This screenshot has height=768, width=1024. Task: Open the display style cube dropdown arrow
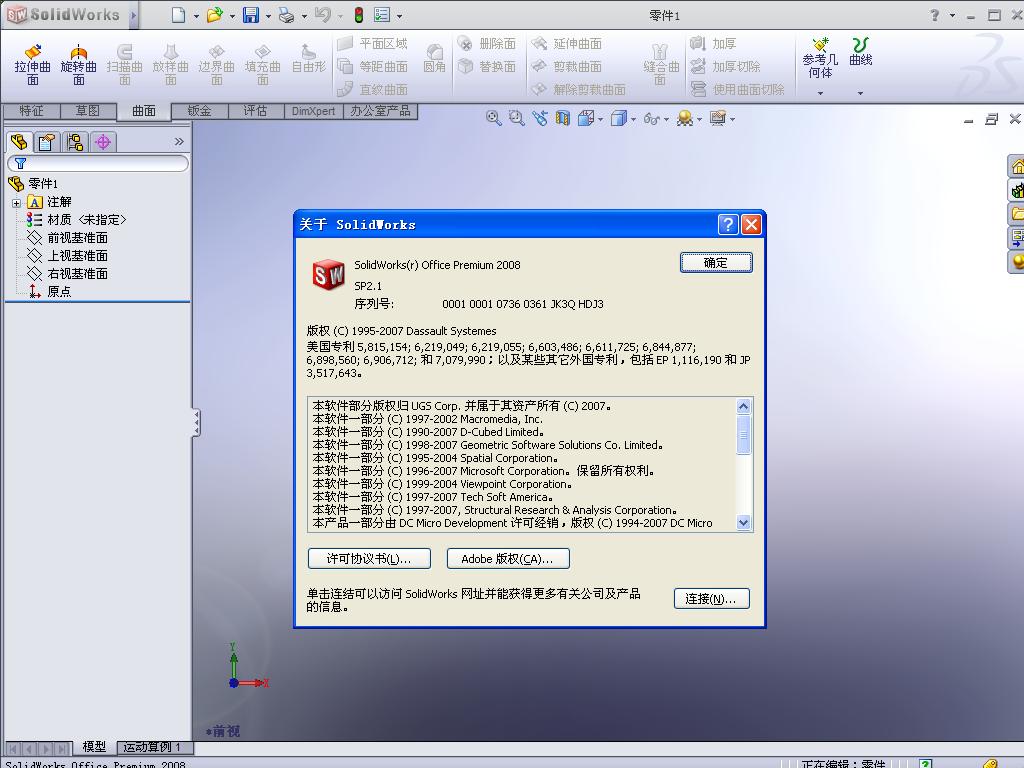click(x=633, y=120)
